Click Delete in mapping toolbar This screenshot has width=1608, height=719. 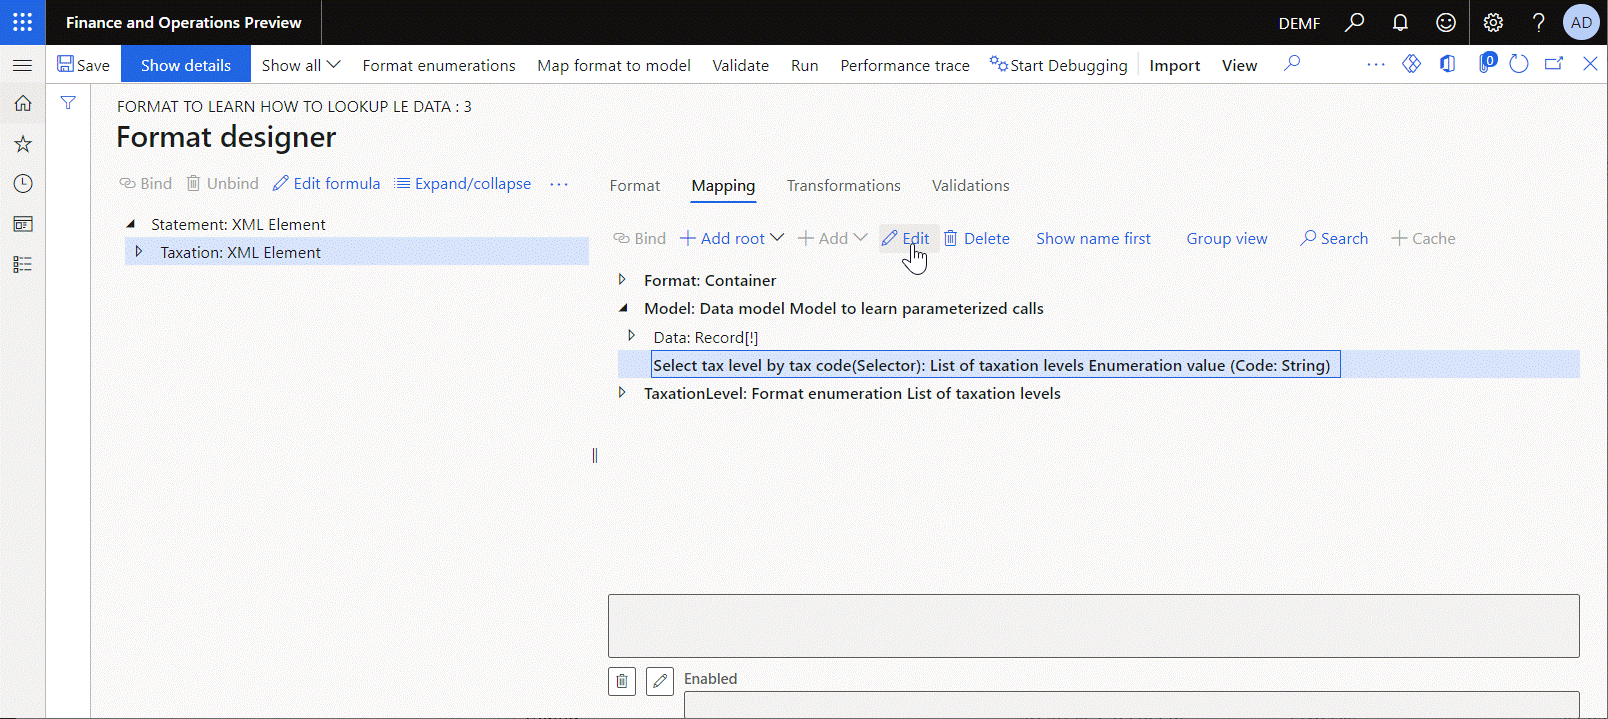[977, 238]
